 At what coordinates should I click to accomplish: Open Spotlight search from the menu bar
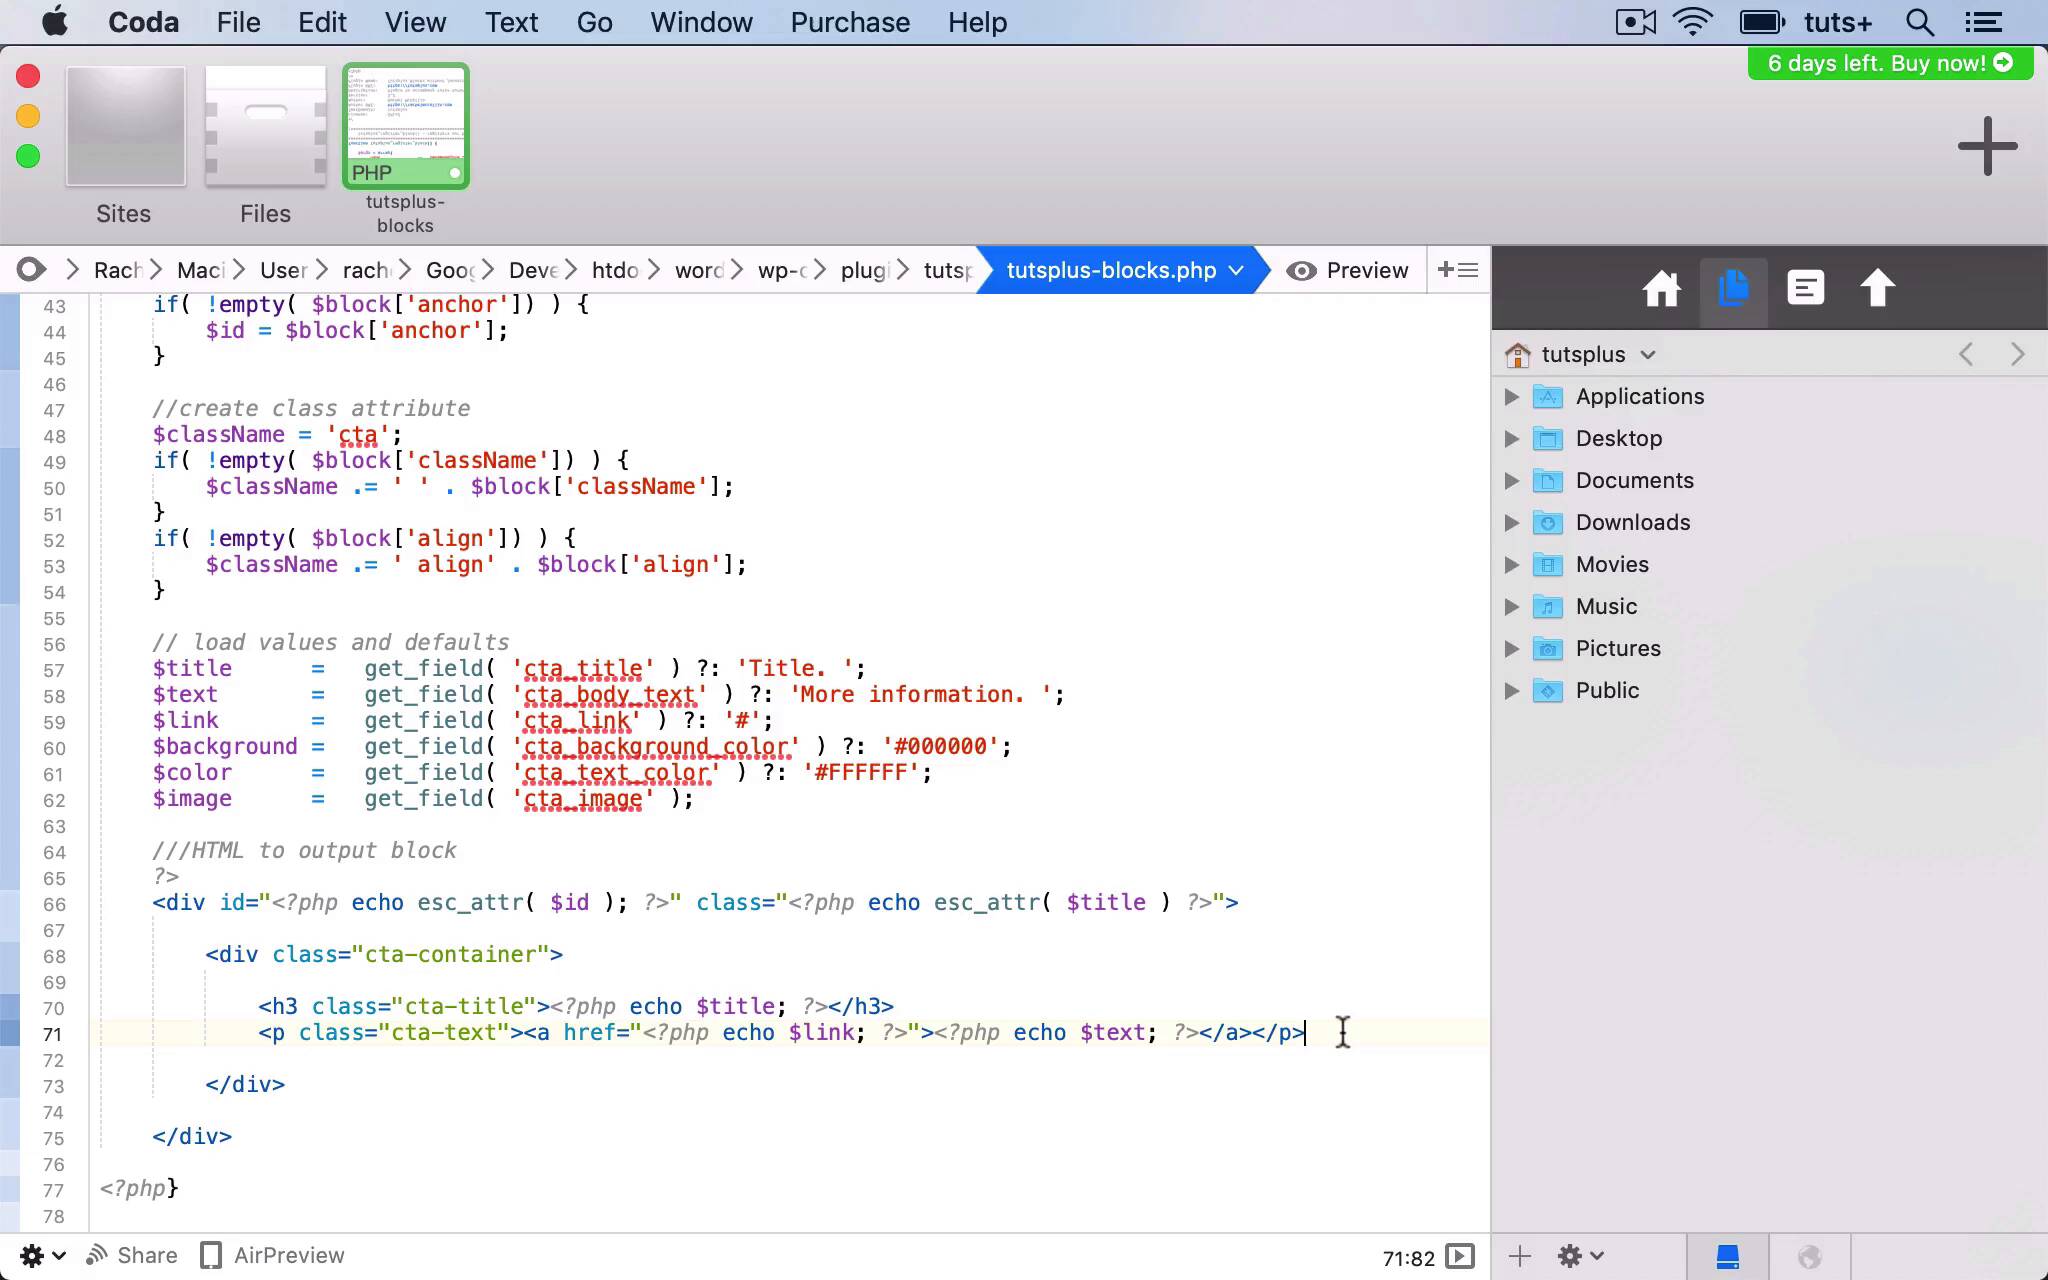[1917, 22]
